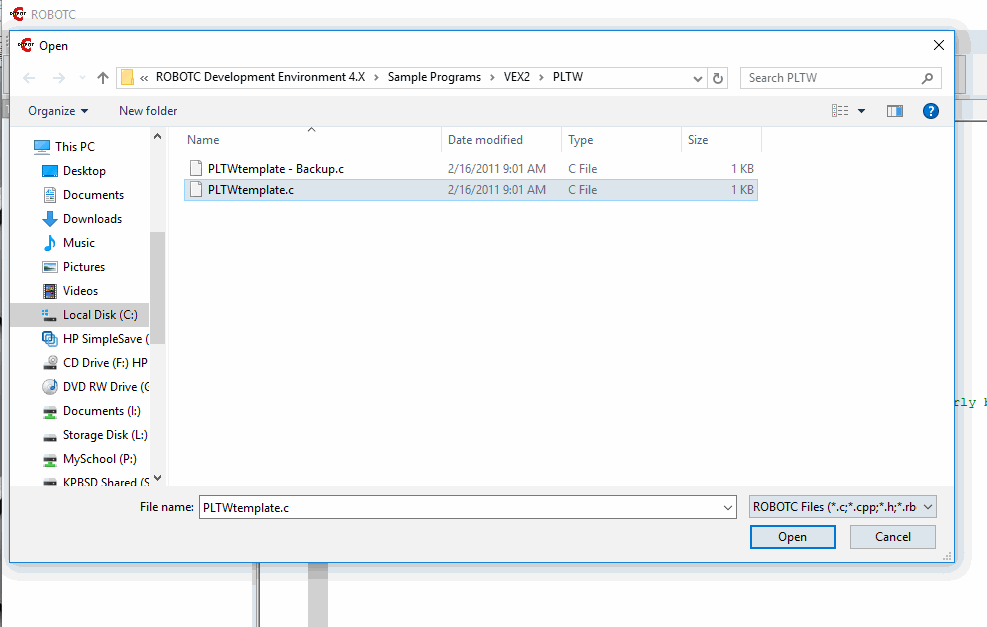Click the Open button

coord(792,537)
